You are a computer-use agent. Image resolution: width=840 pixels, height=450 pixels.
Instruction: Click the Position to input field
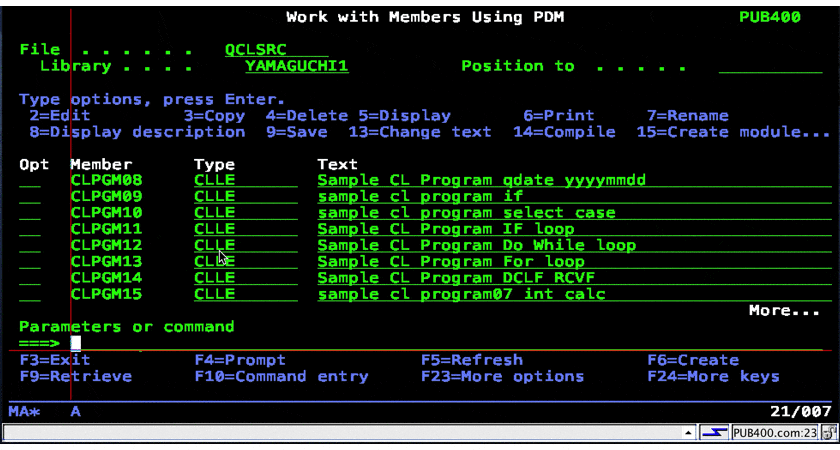(x=770, y=66)
